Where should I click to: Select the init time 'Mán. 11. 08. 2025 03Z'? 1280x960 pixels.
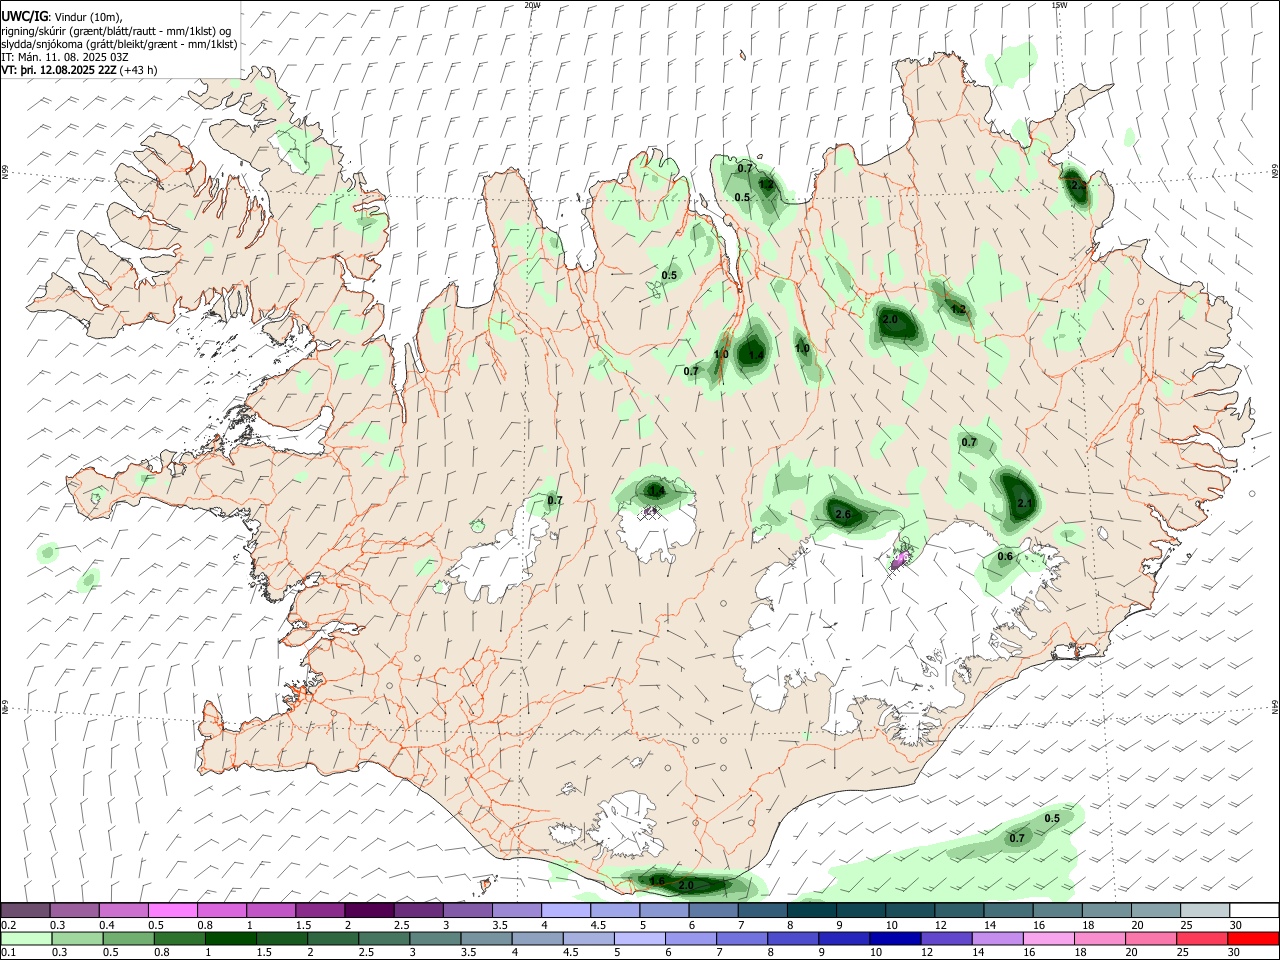pyautogui.click(x=73, y=57)
